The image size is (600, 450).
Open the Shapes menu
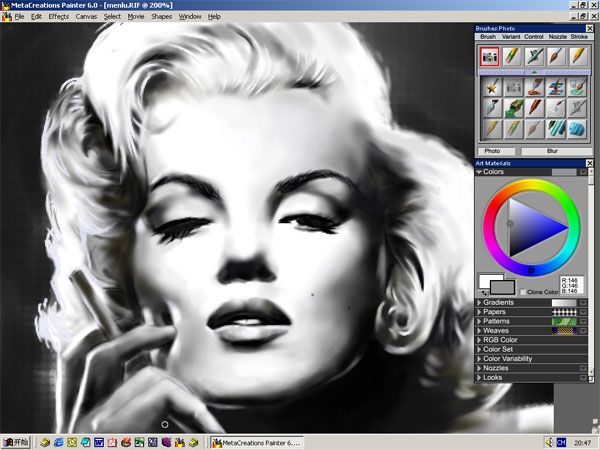point(161,16)
